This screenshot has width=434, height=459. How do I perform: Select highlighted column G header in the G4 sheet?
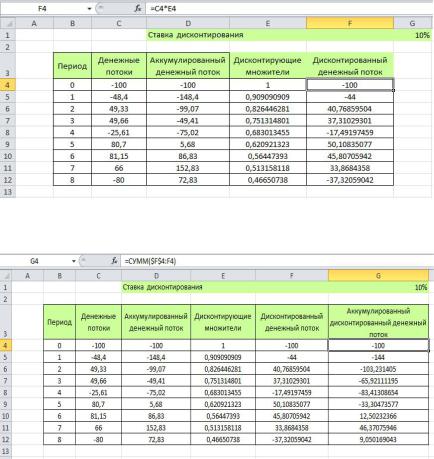(378, 276)
